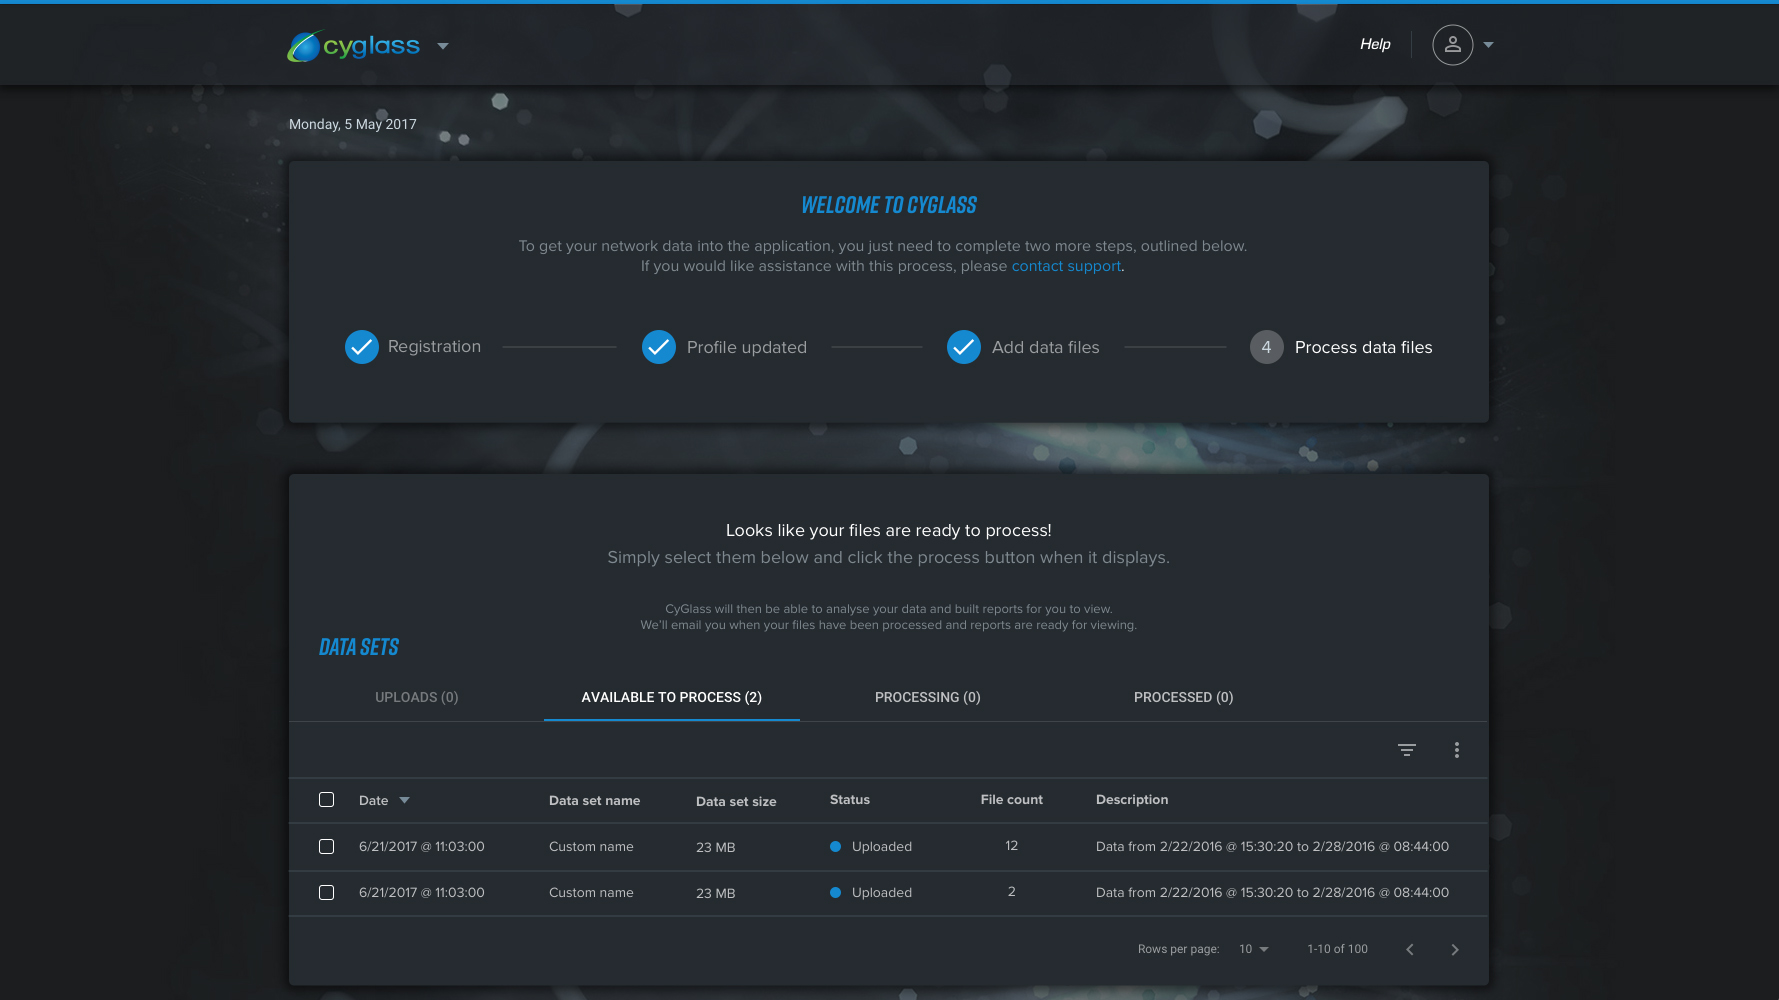This screenshot has height=1000, width=1779.
Task: Check the data set with file count 12
Action: click(326, 847)
